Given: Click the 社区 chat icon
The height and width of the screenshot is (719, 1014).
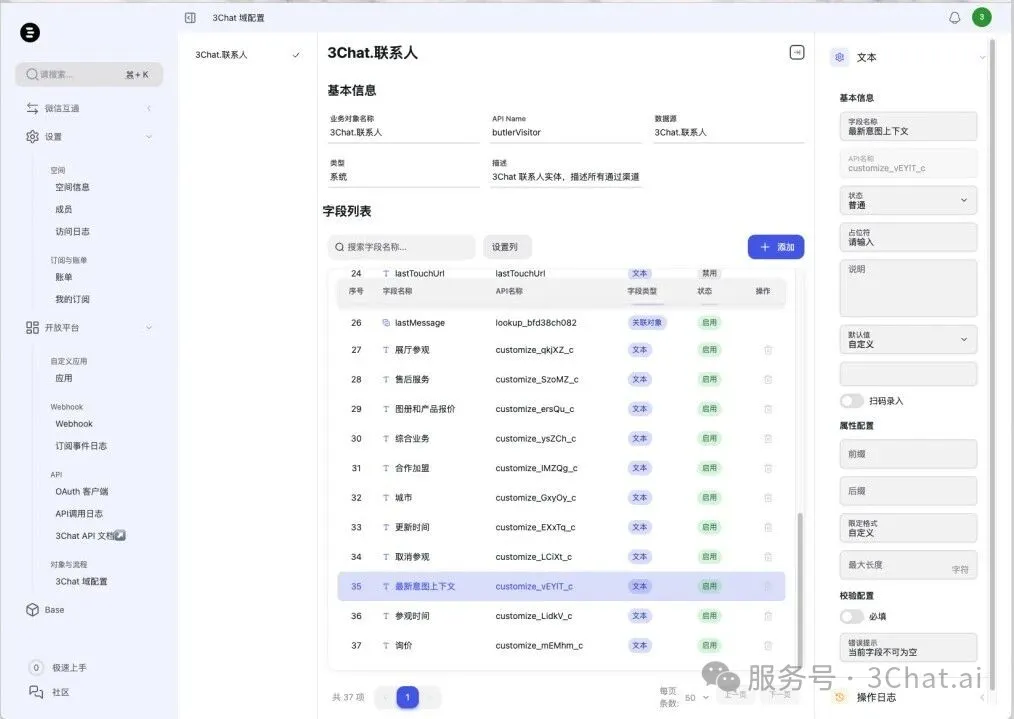Looking at the screenshot, I should [36, 692].
